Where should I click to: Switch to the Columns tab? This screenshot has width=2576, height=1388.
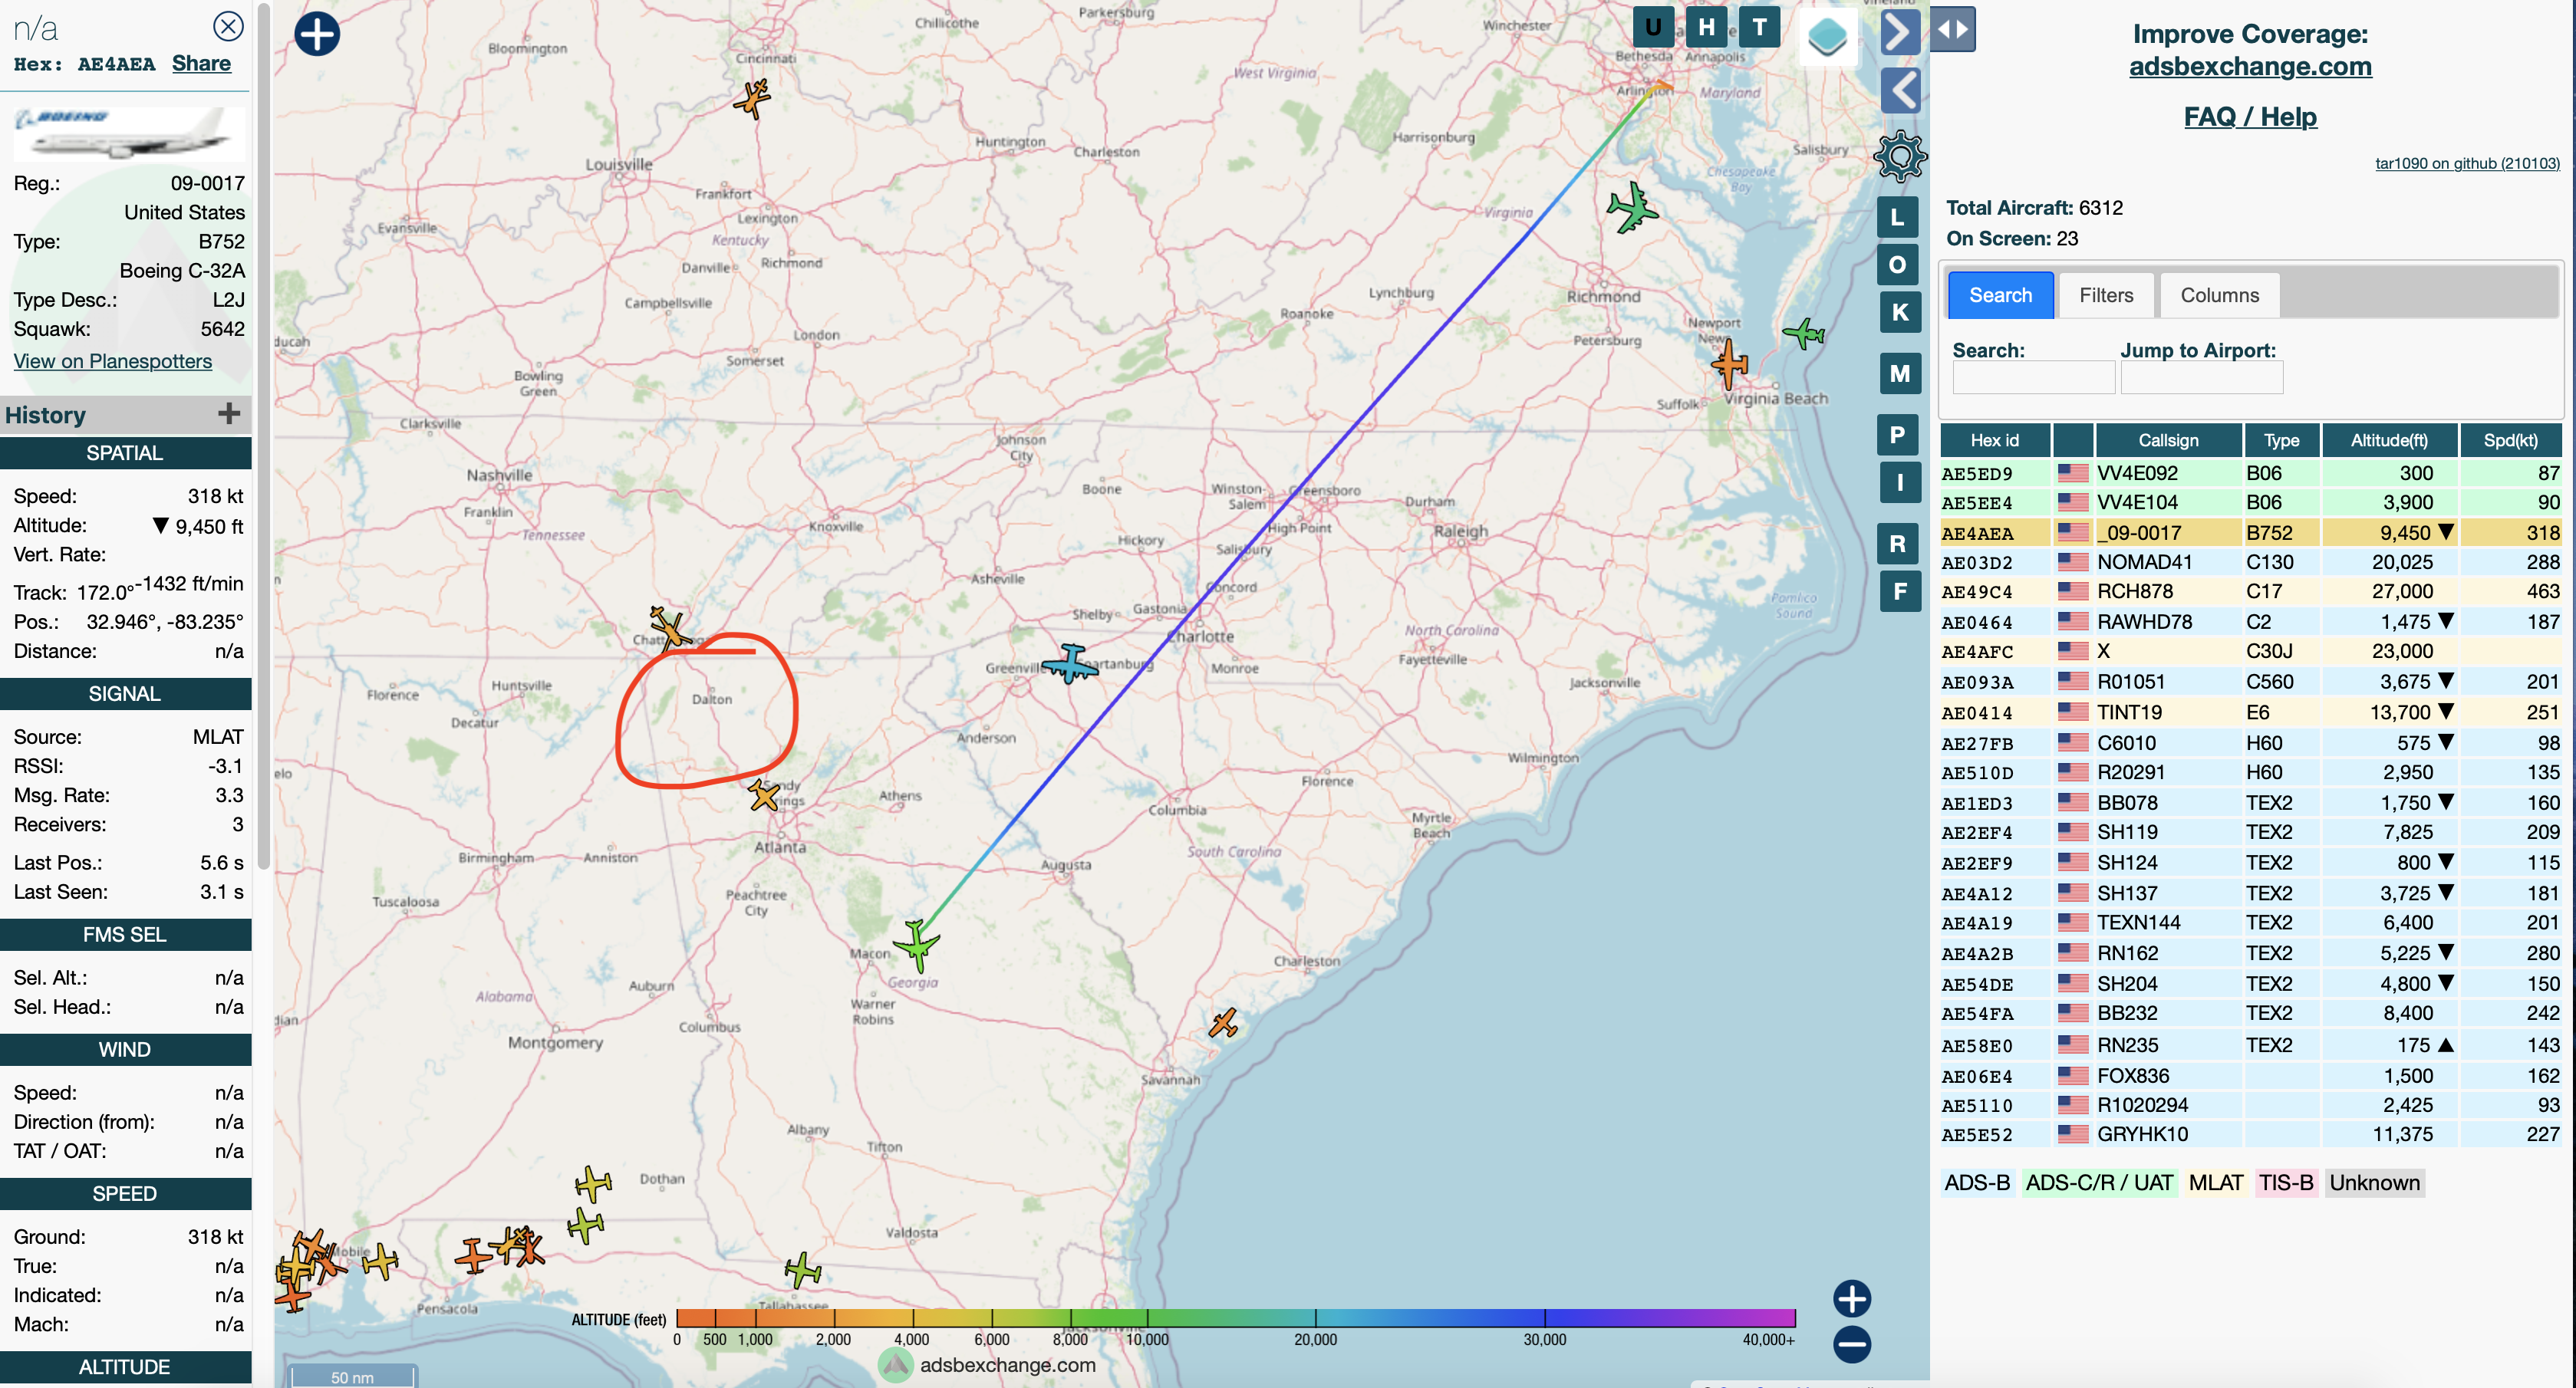2219,295
